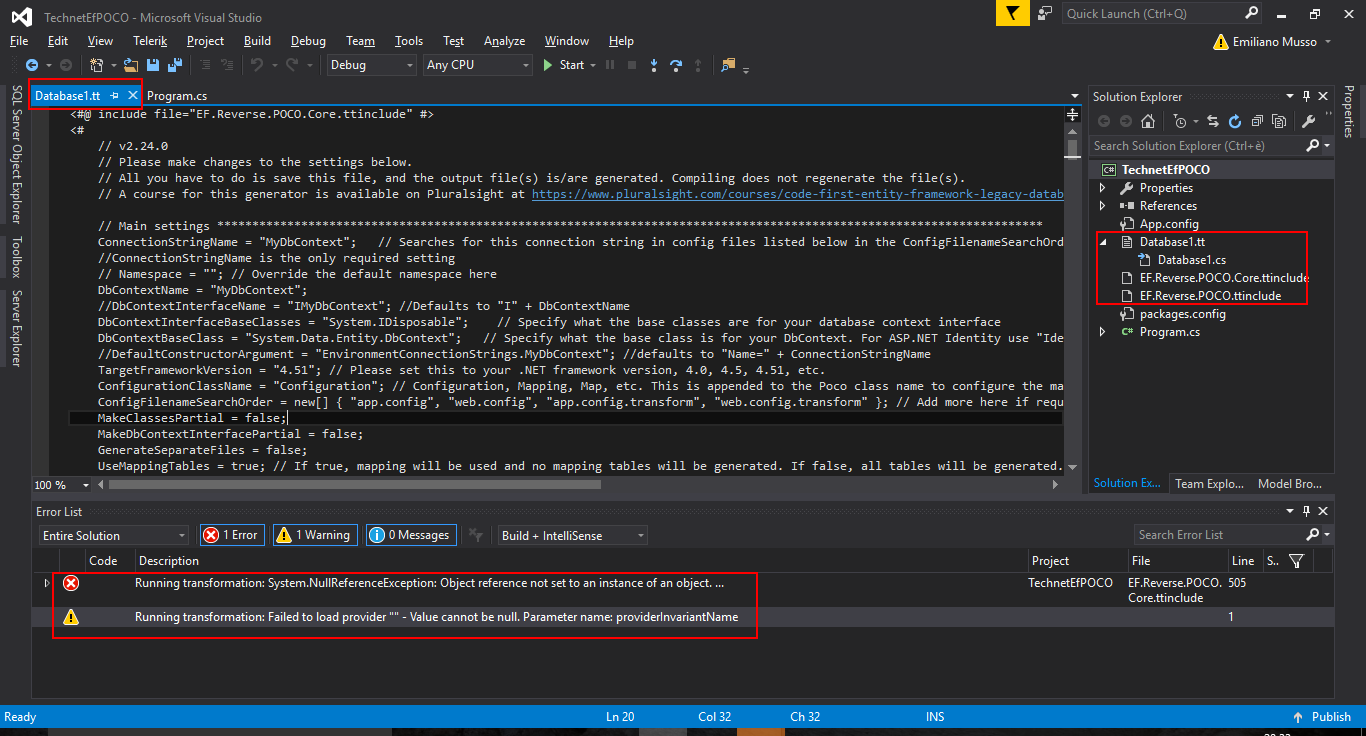Open the Any CPU platform dropdown

pyautogui.click(x=478, y=65)
